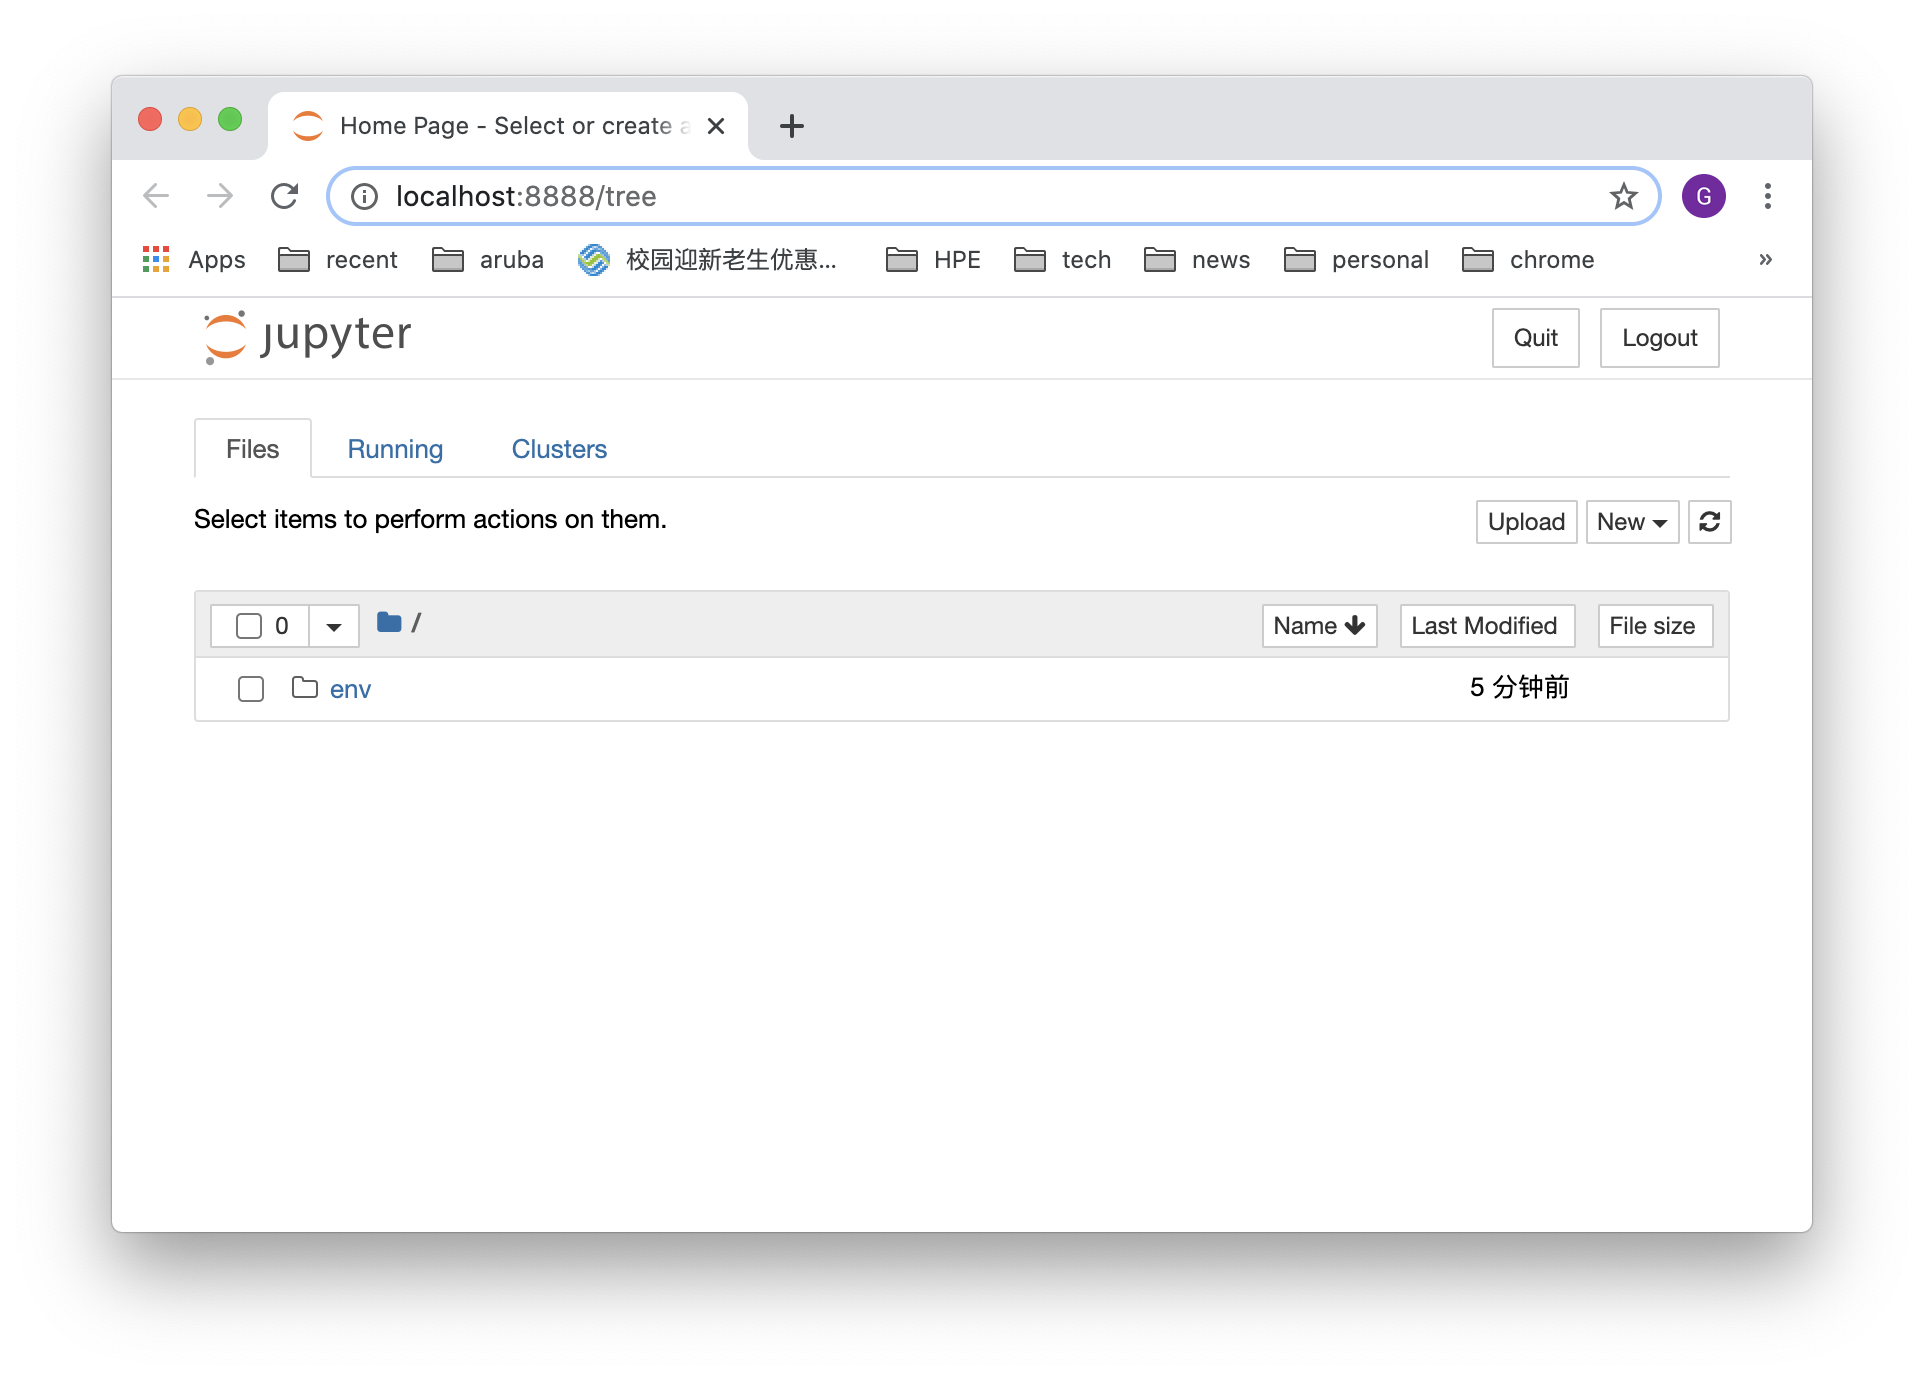Expand the New file type dropdown
The height and width of the screenshot is (1380, 1924).
pos(1633,521)
